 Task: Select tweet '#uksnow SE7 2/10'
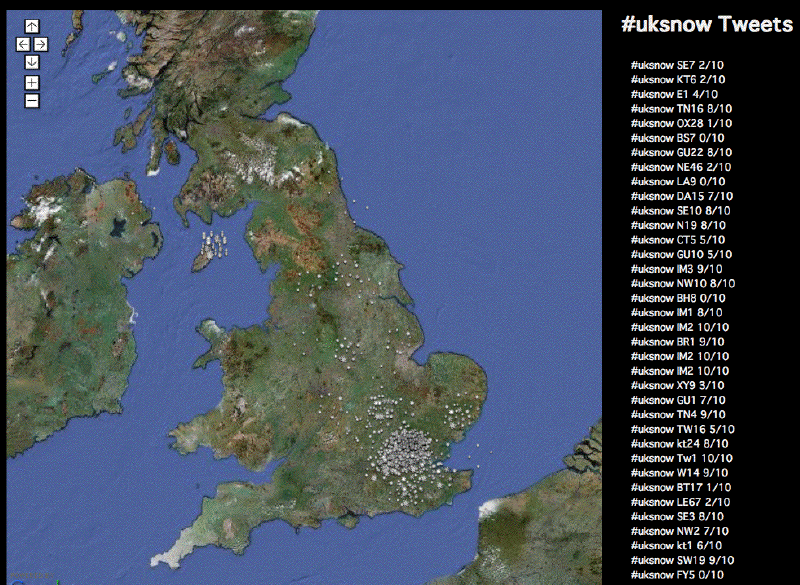pos(677,65)
